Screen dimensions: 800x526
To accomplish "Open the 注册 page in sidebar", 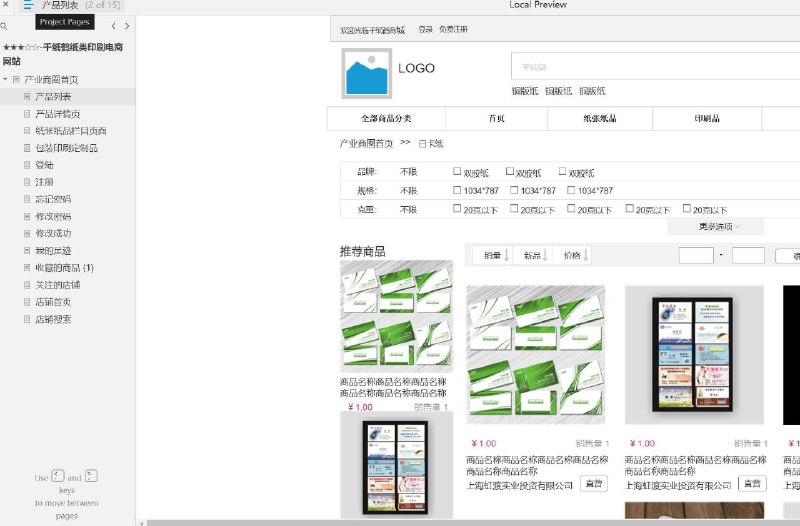I will 44,182.
